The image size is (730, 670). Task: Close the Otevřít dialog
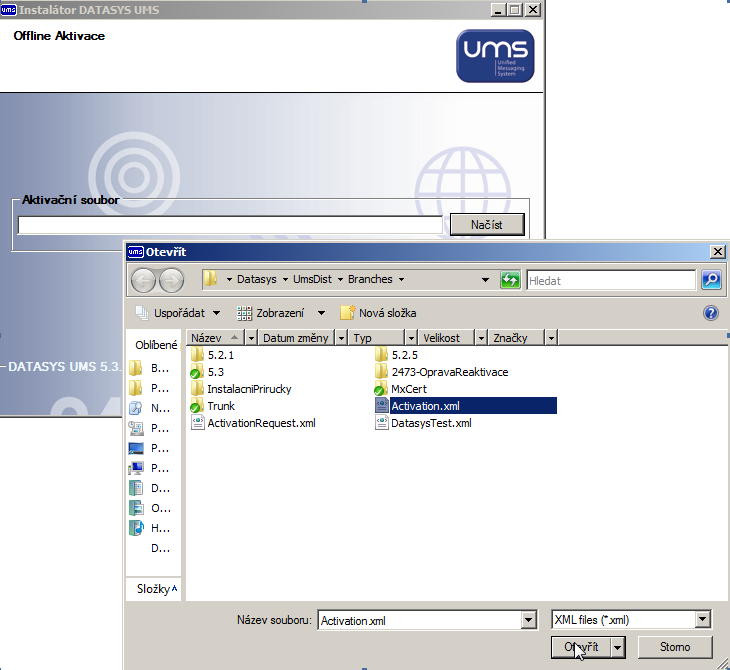click(717, 252)
